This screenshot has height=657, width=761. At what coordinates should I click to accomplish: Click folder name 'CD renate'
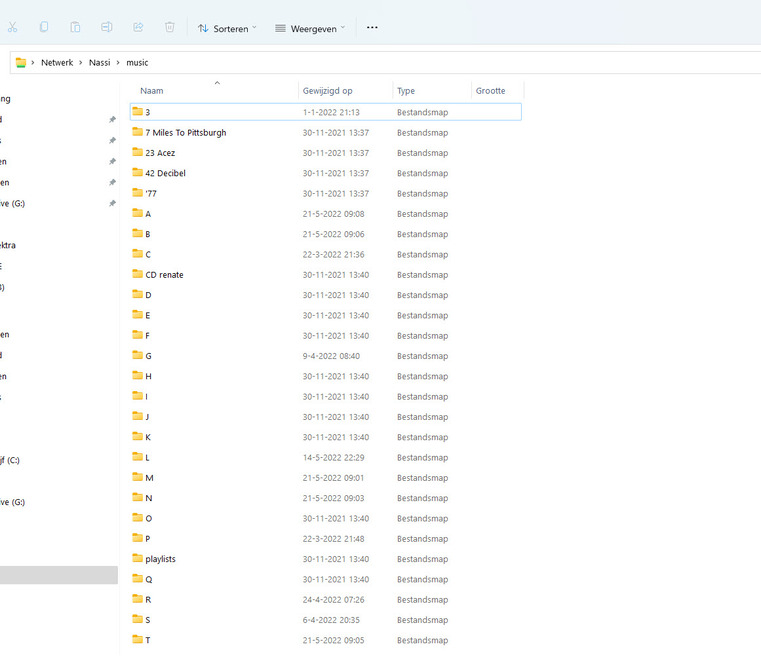pyautogui.click(x=165, y=275)
